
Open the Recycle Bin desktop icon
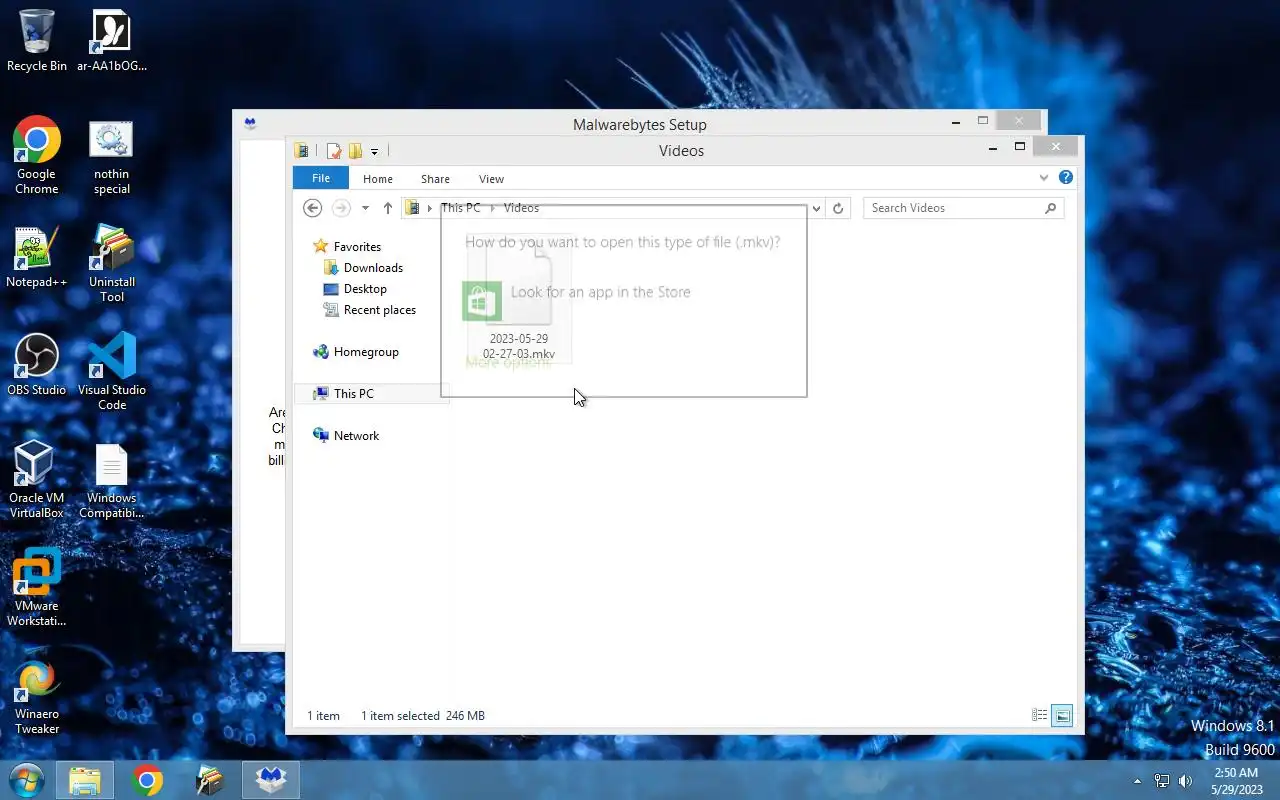click(x=36, y=40)
